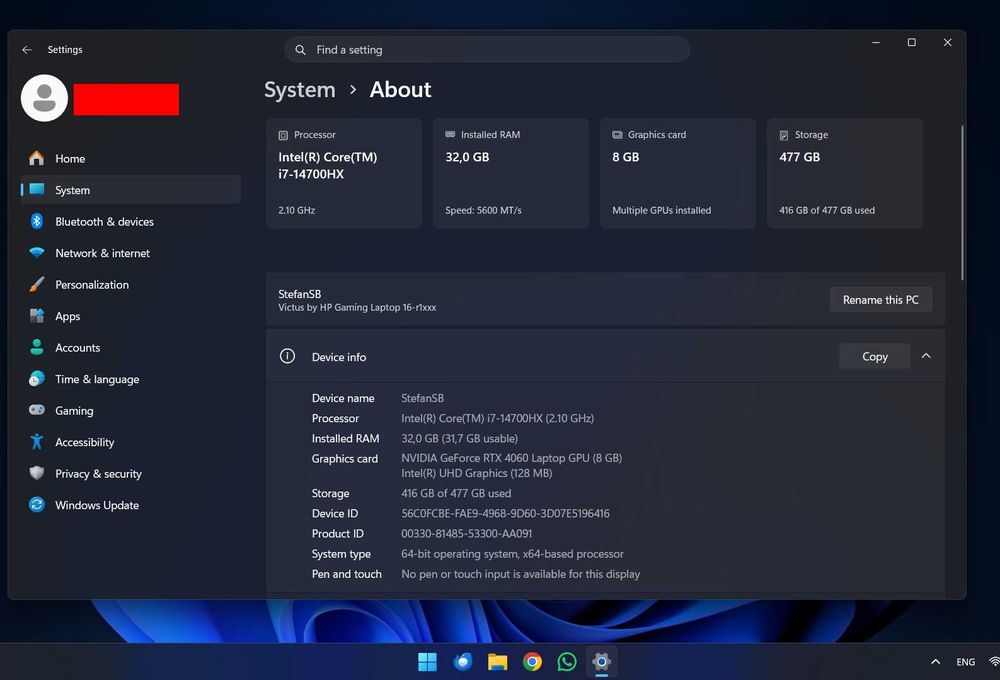This screenshot has height=680, width=1000.
Task: Click the 64-bit operating system text
Action: 512,554
